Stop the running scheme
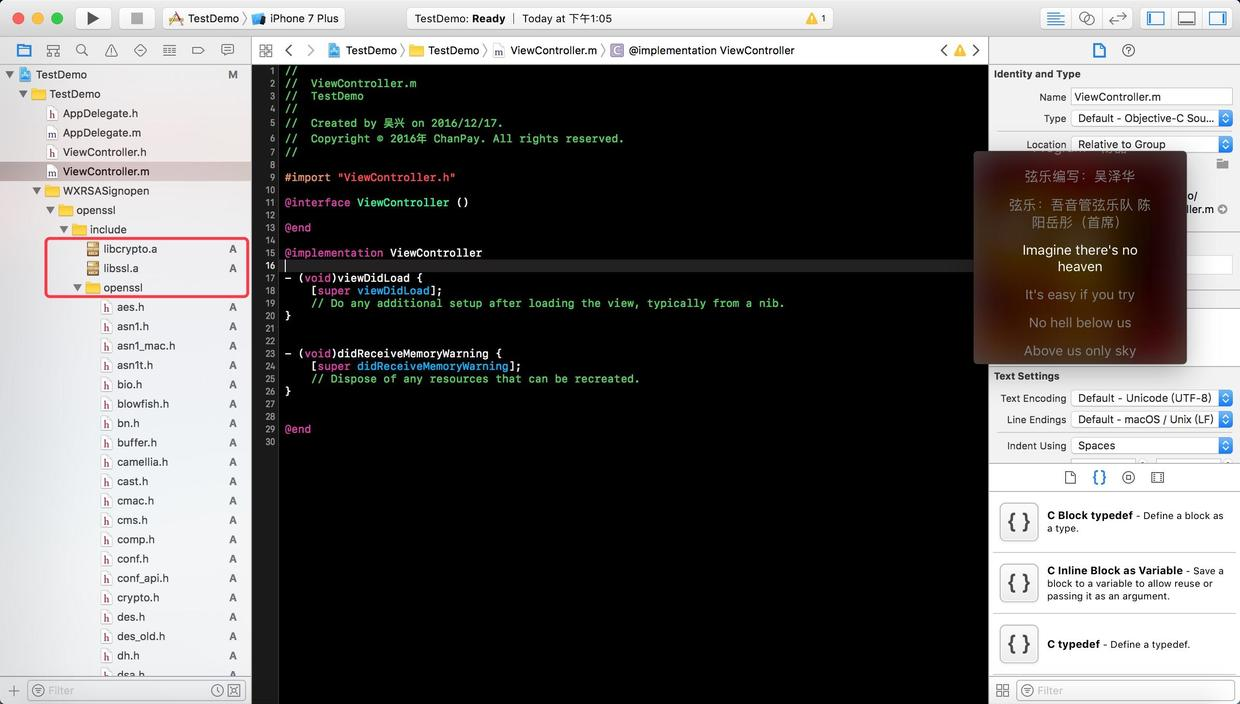The height and width of the screenshot is (704, 1240). click(x=137, y=18)
